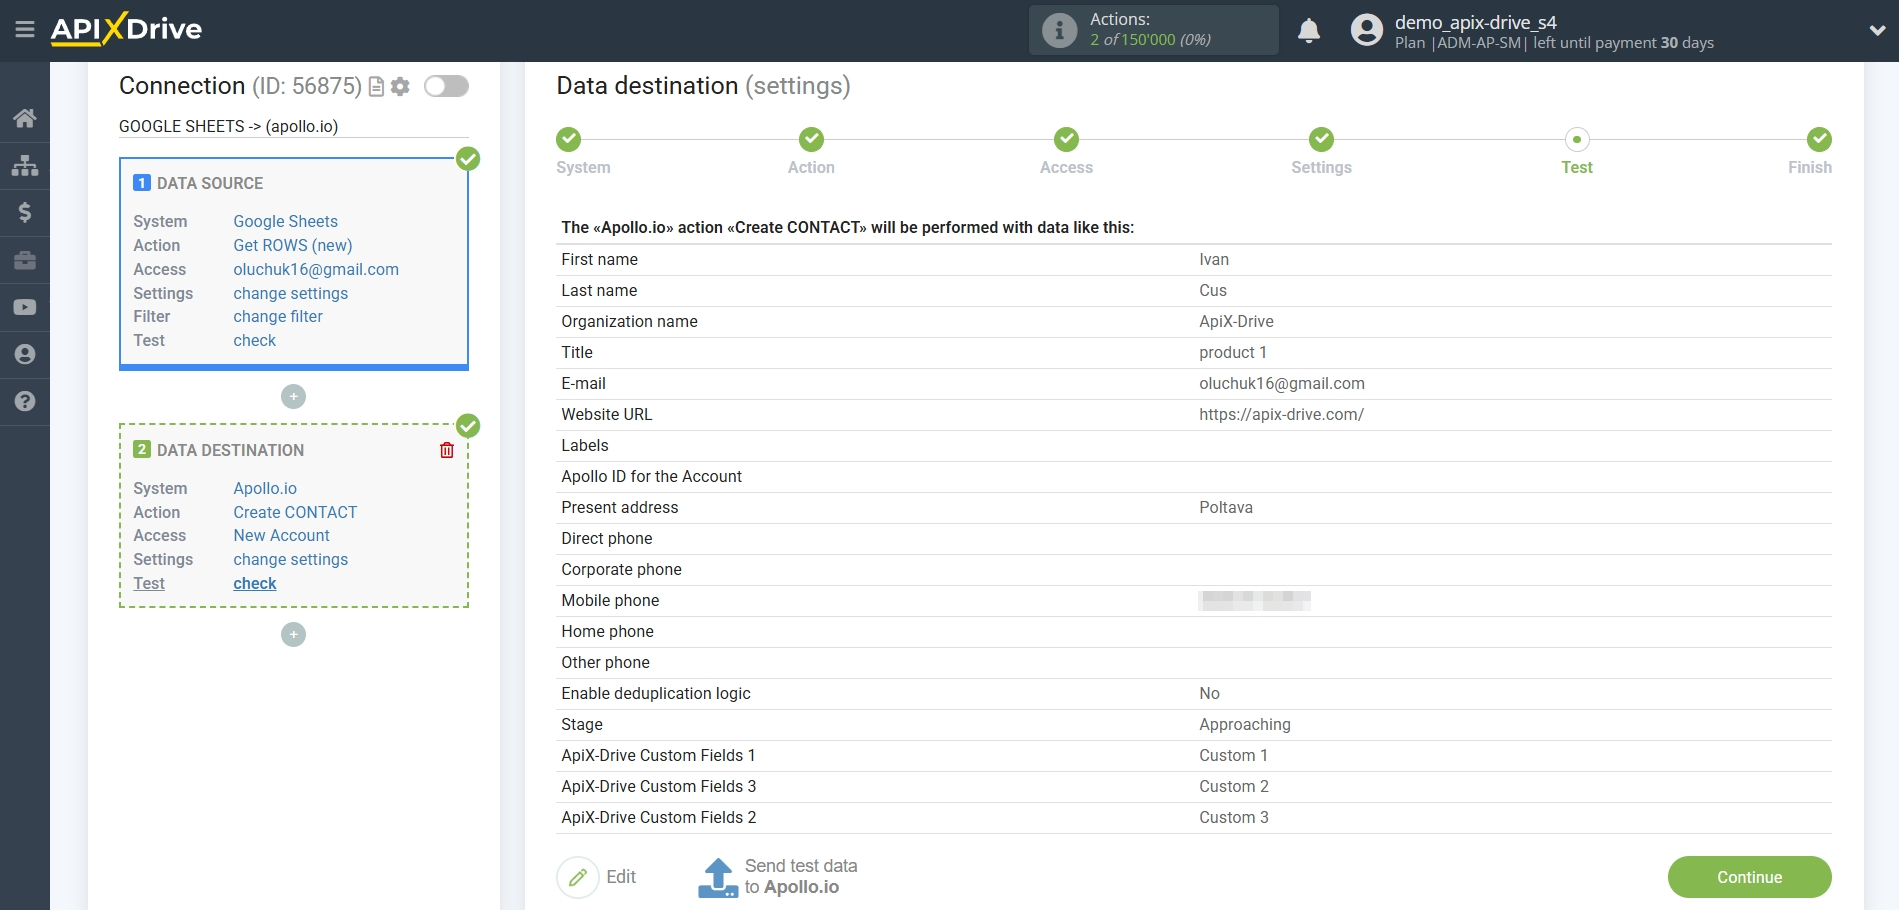Open the Home dashboard icon

tap(25, 118)
